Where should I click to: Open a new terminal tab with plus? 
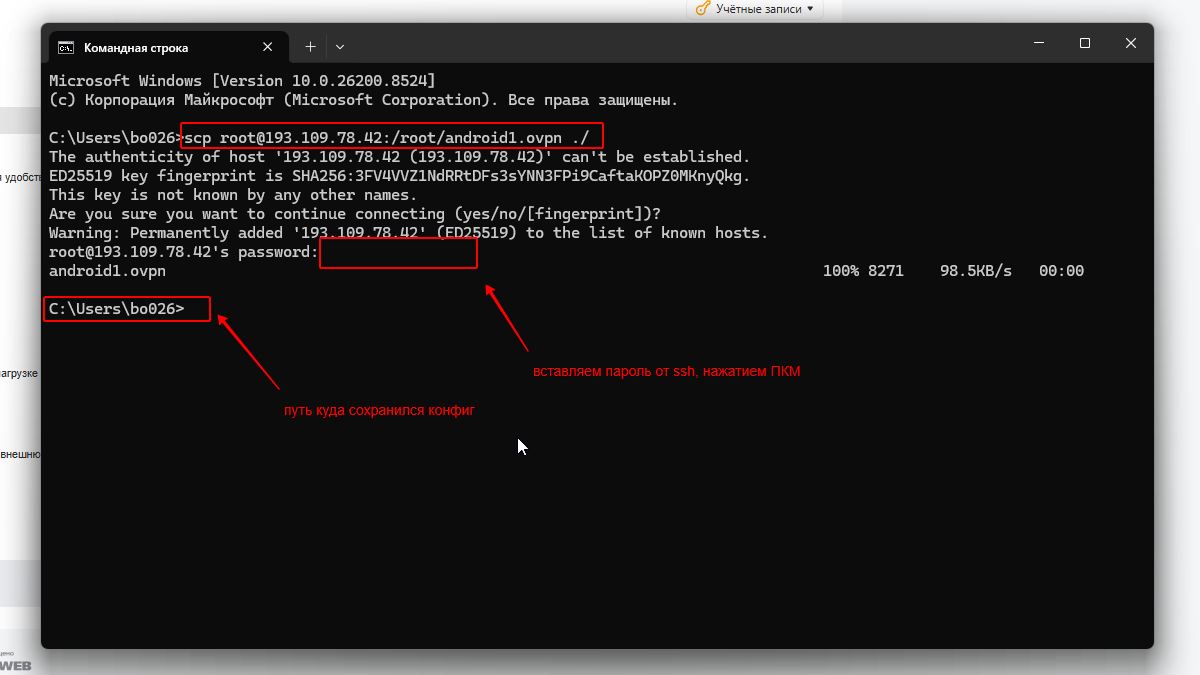[x=310, y=47]
